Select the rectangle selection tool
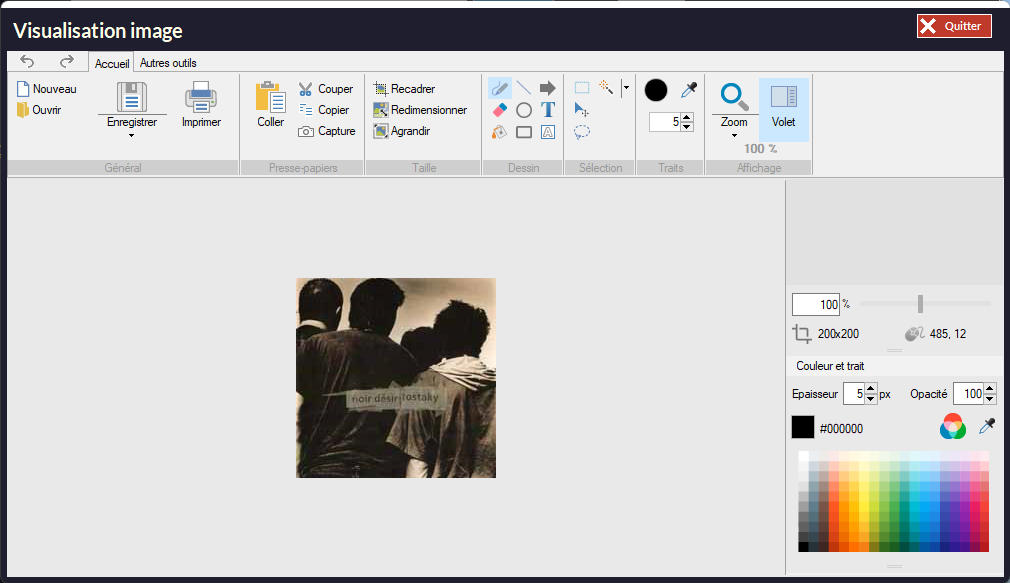 (x=582, y=88)
